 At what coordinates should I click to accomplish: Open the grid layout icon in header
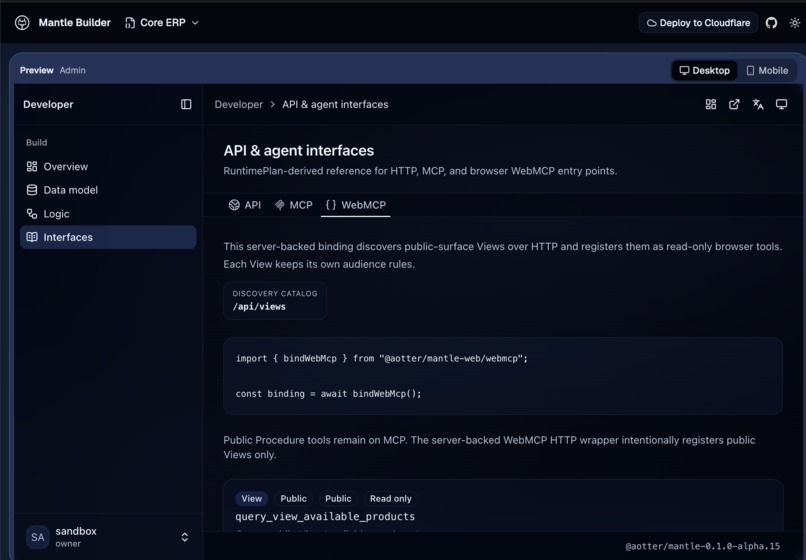(710, 104)
